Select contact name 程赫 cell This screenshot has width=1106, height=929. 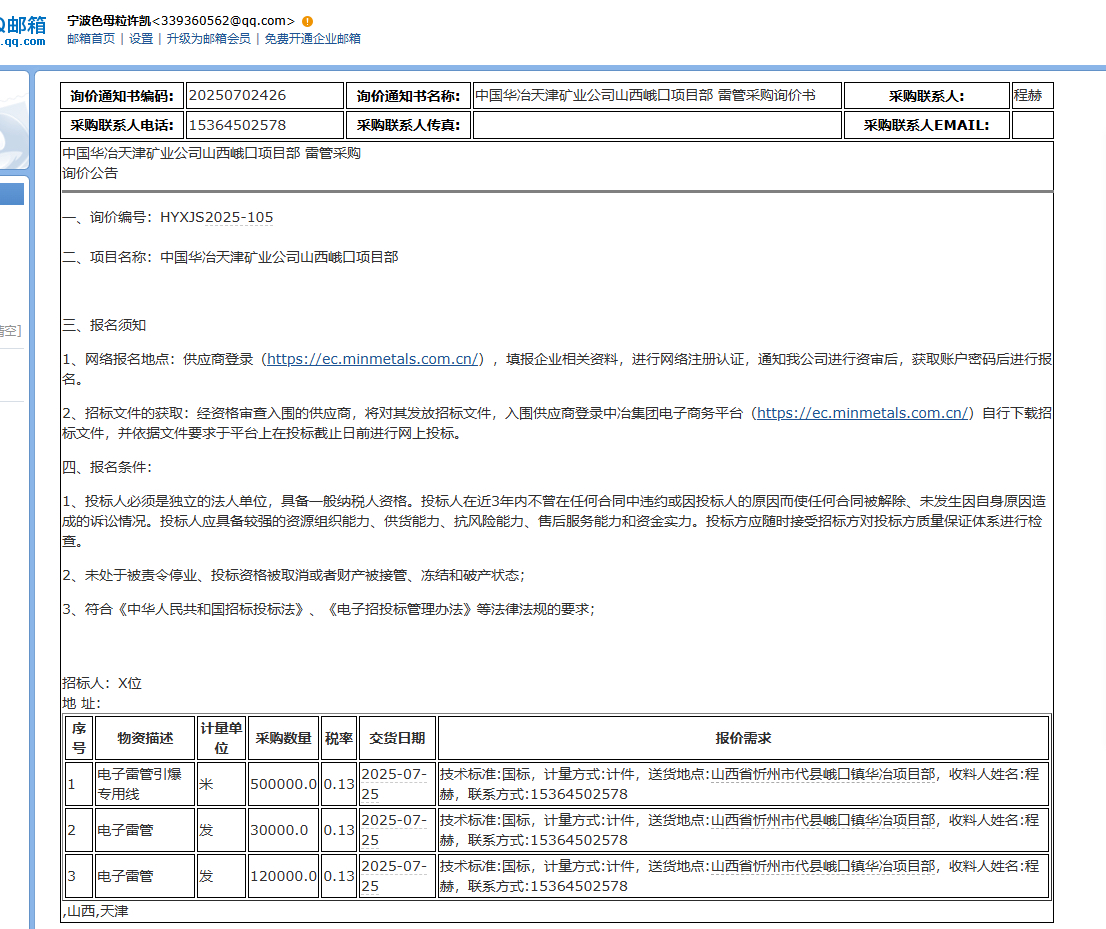(x=1033, y=96)
